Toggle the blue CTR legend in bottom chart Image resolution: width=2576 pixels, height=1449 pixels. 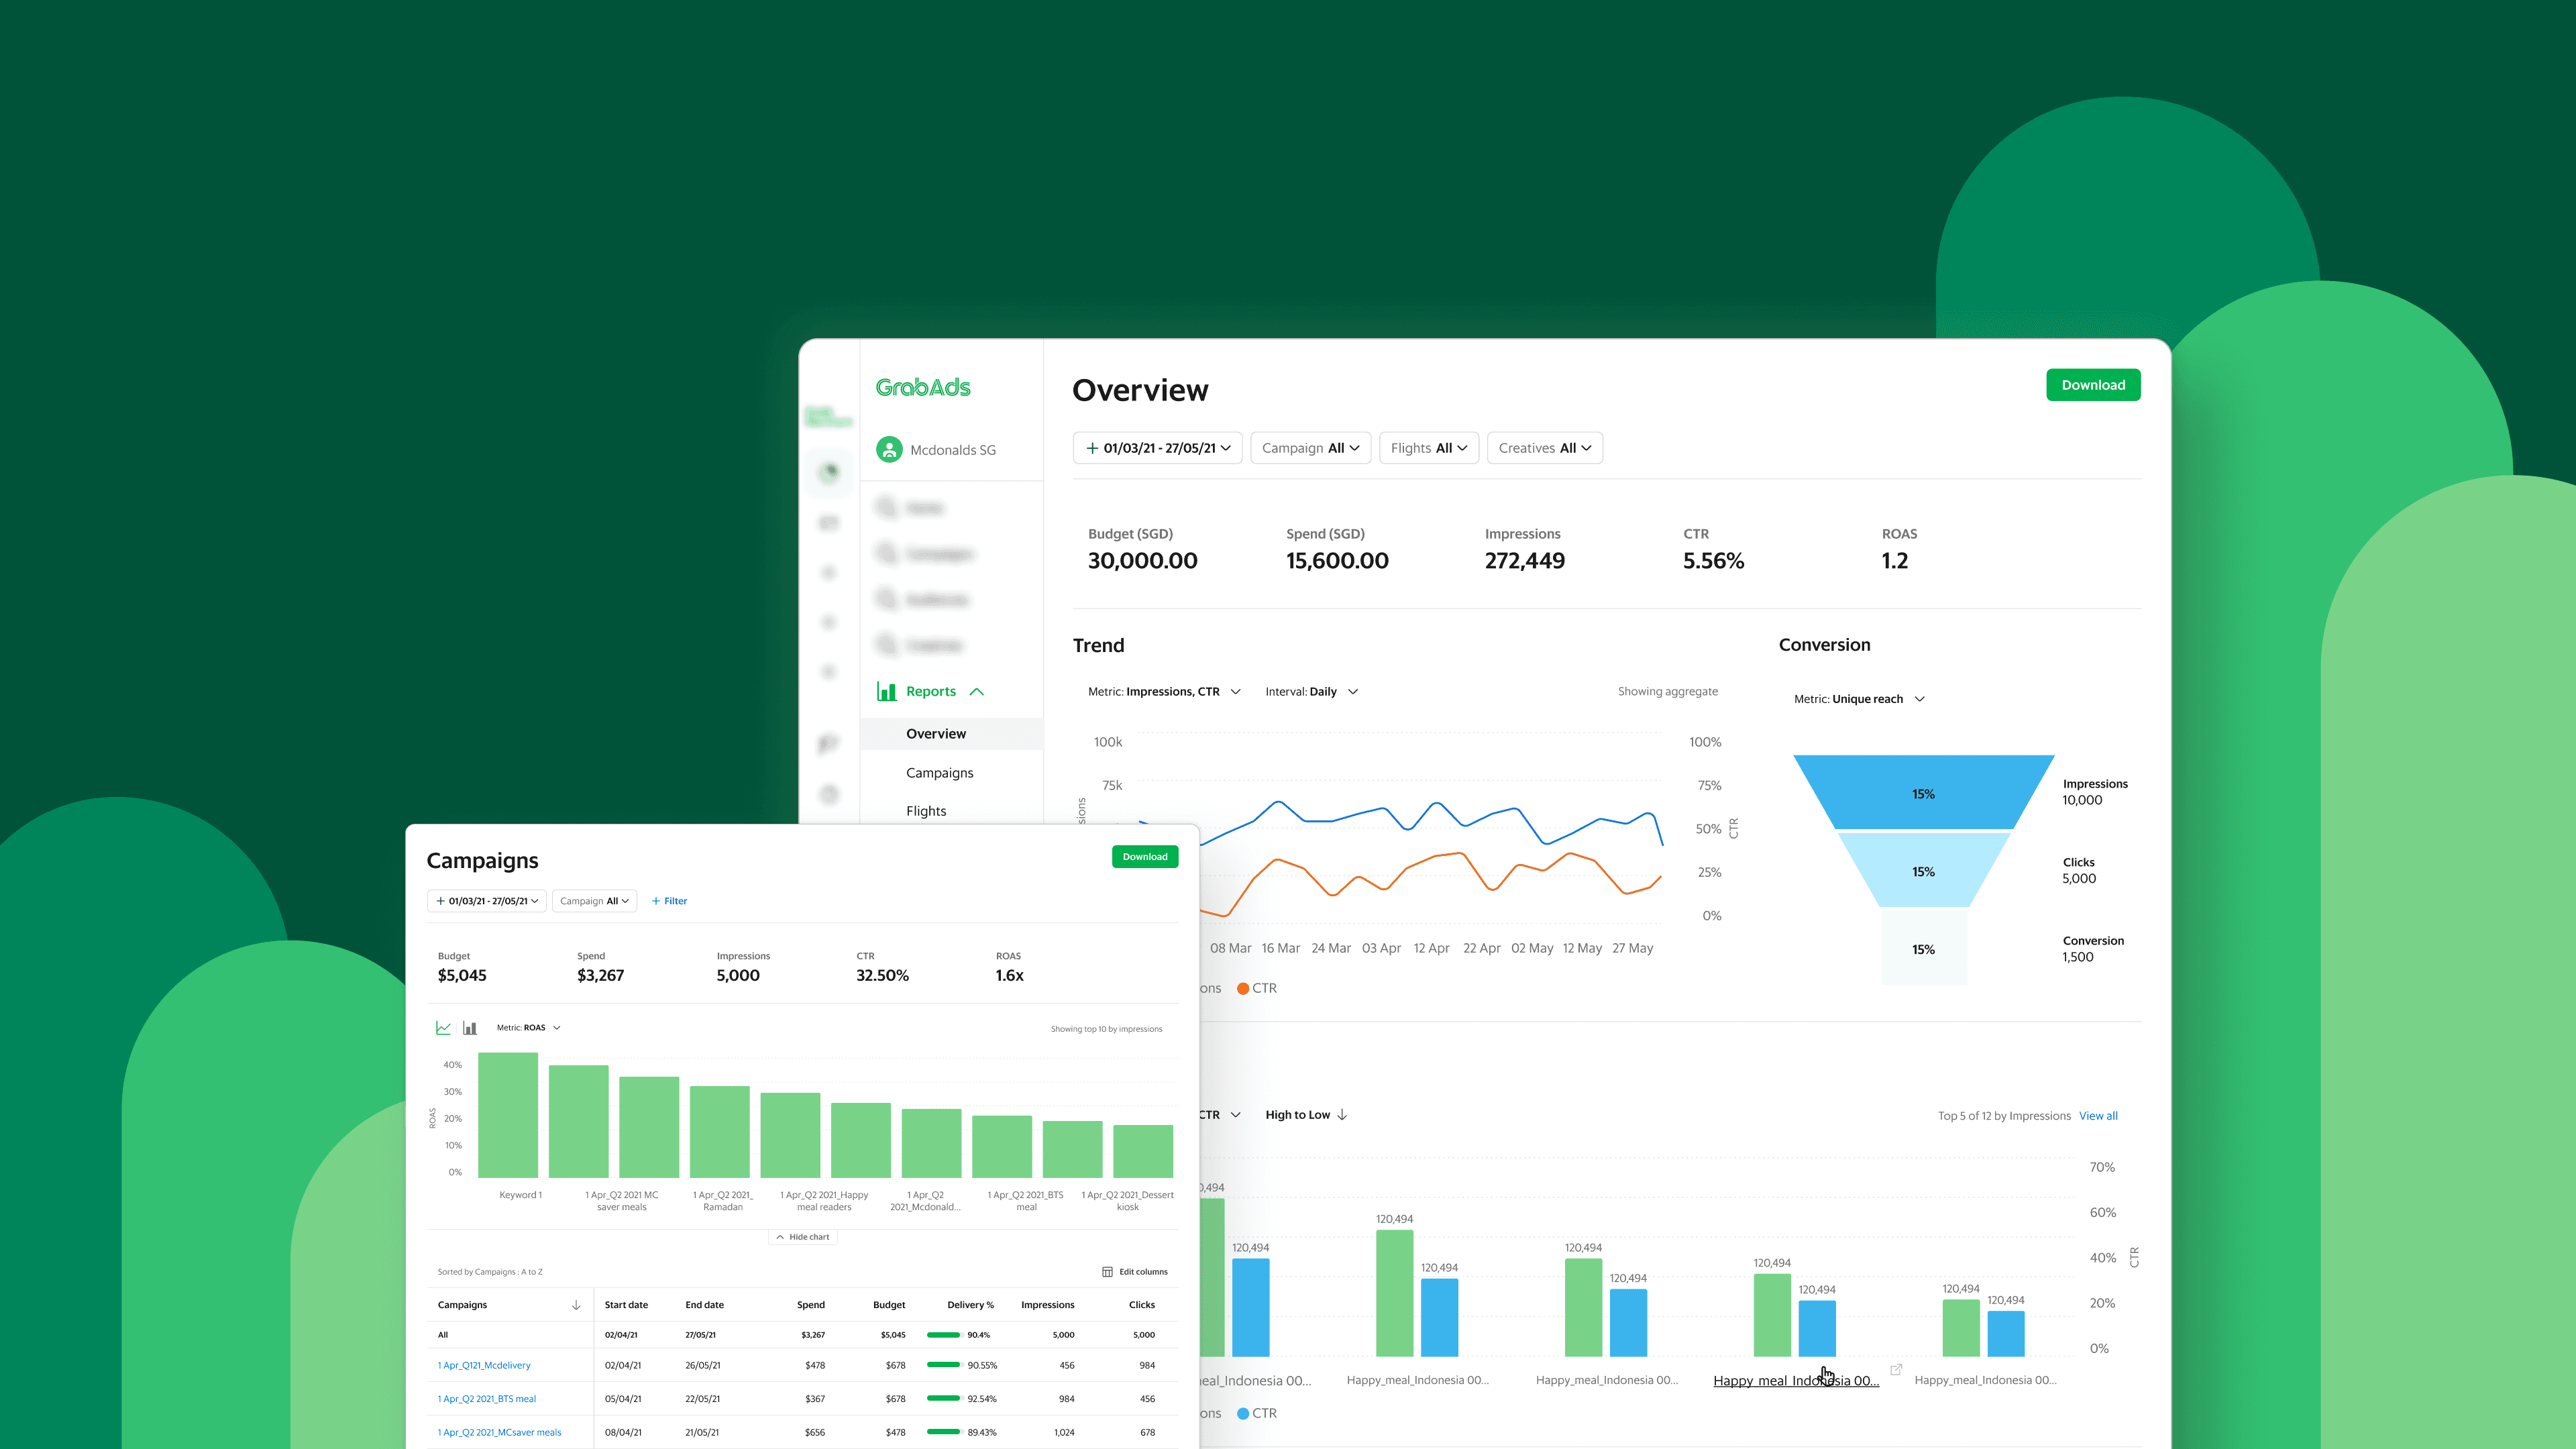point(1257,1413)
